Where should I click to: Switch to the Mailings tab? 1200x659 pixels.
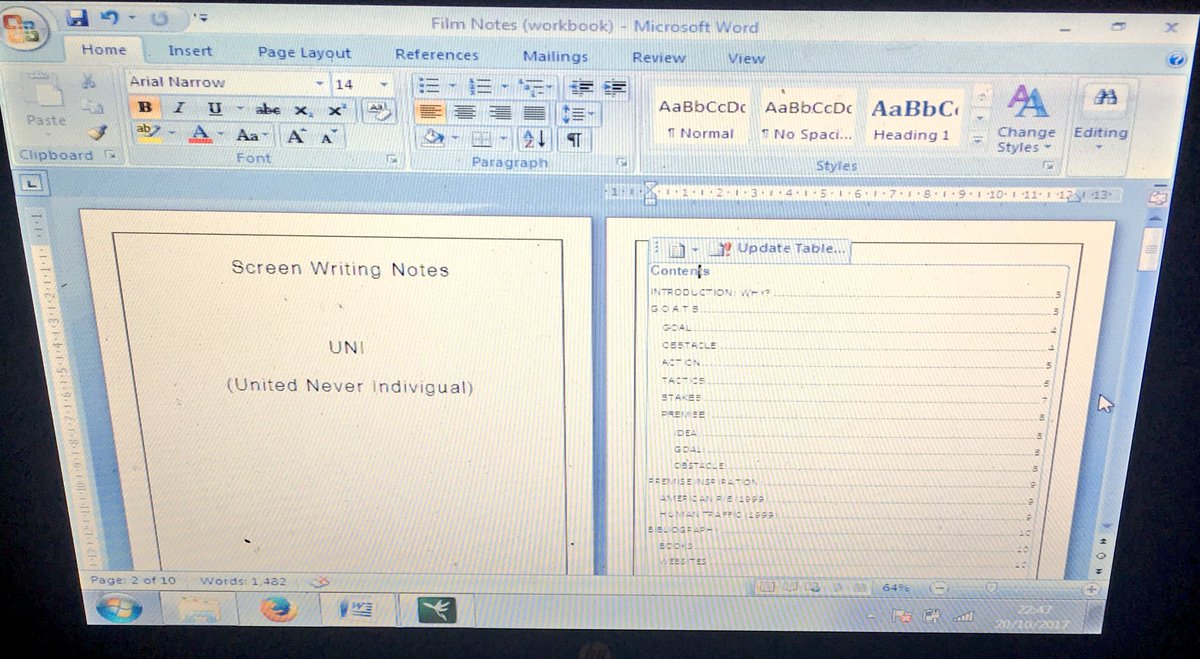tap(555, 57)
